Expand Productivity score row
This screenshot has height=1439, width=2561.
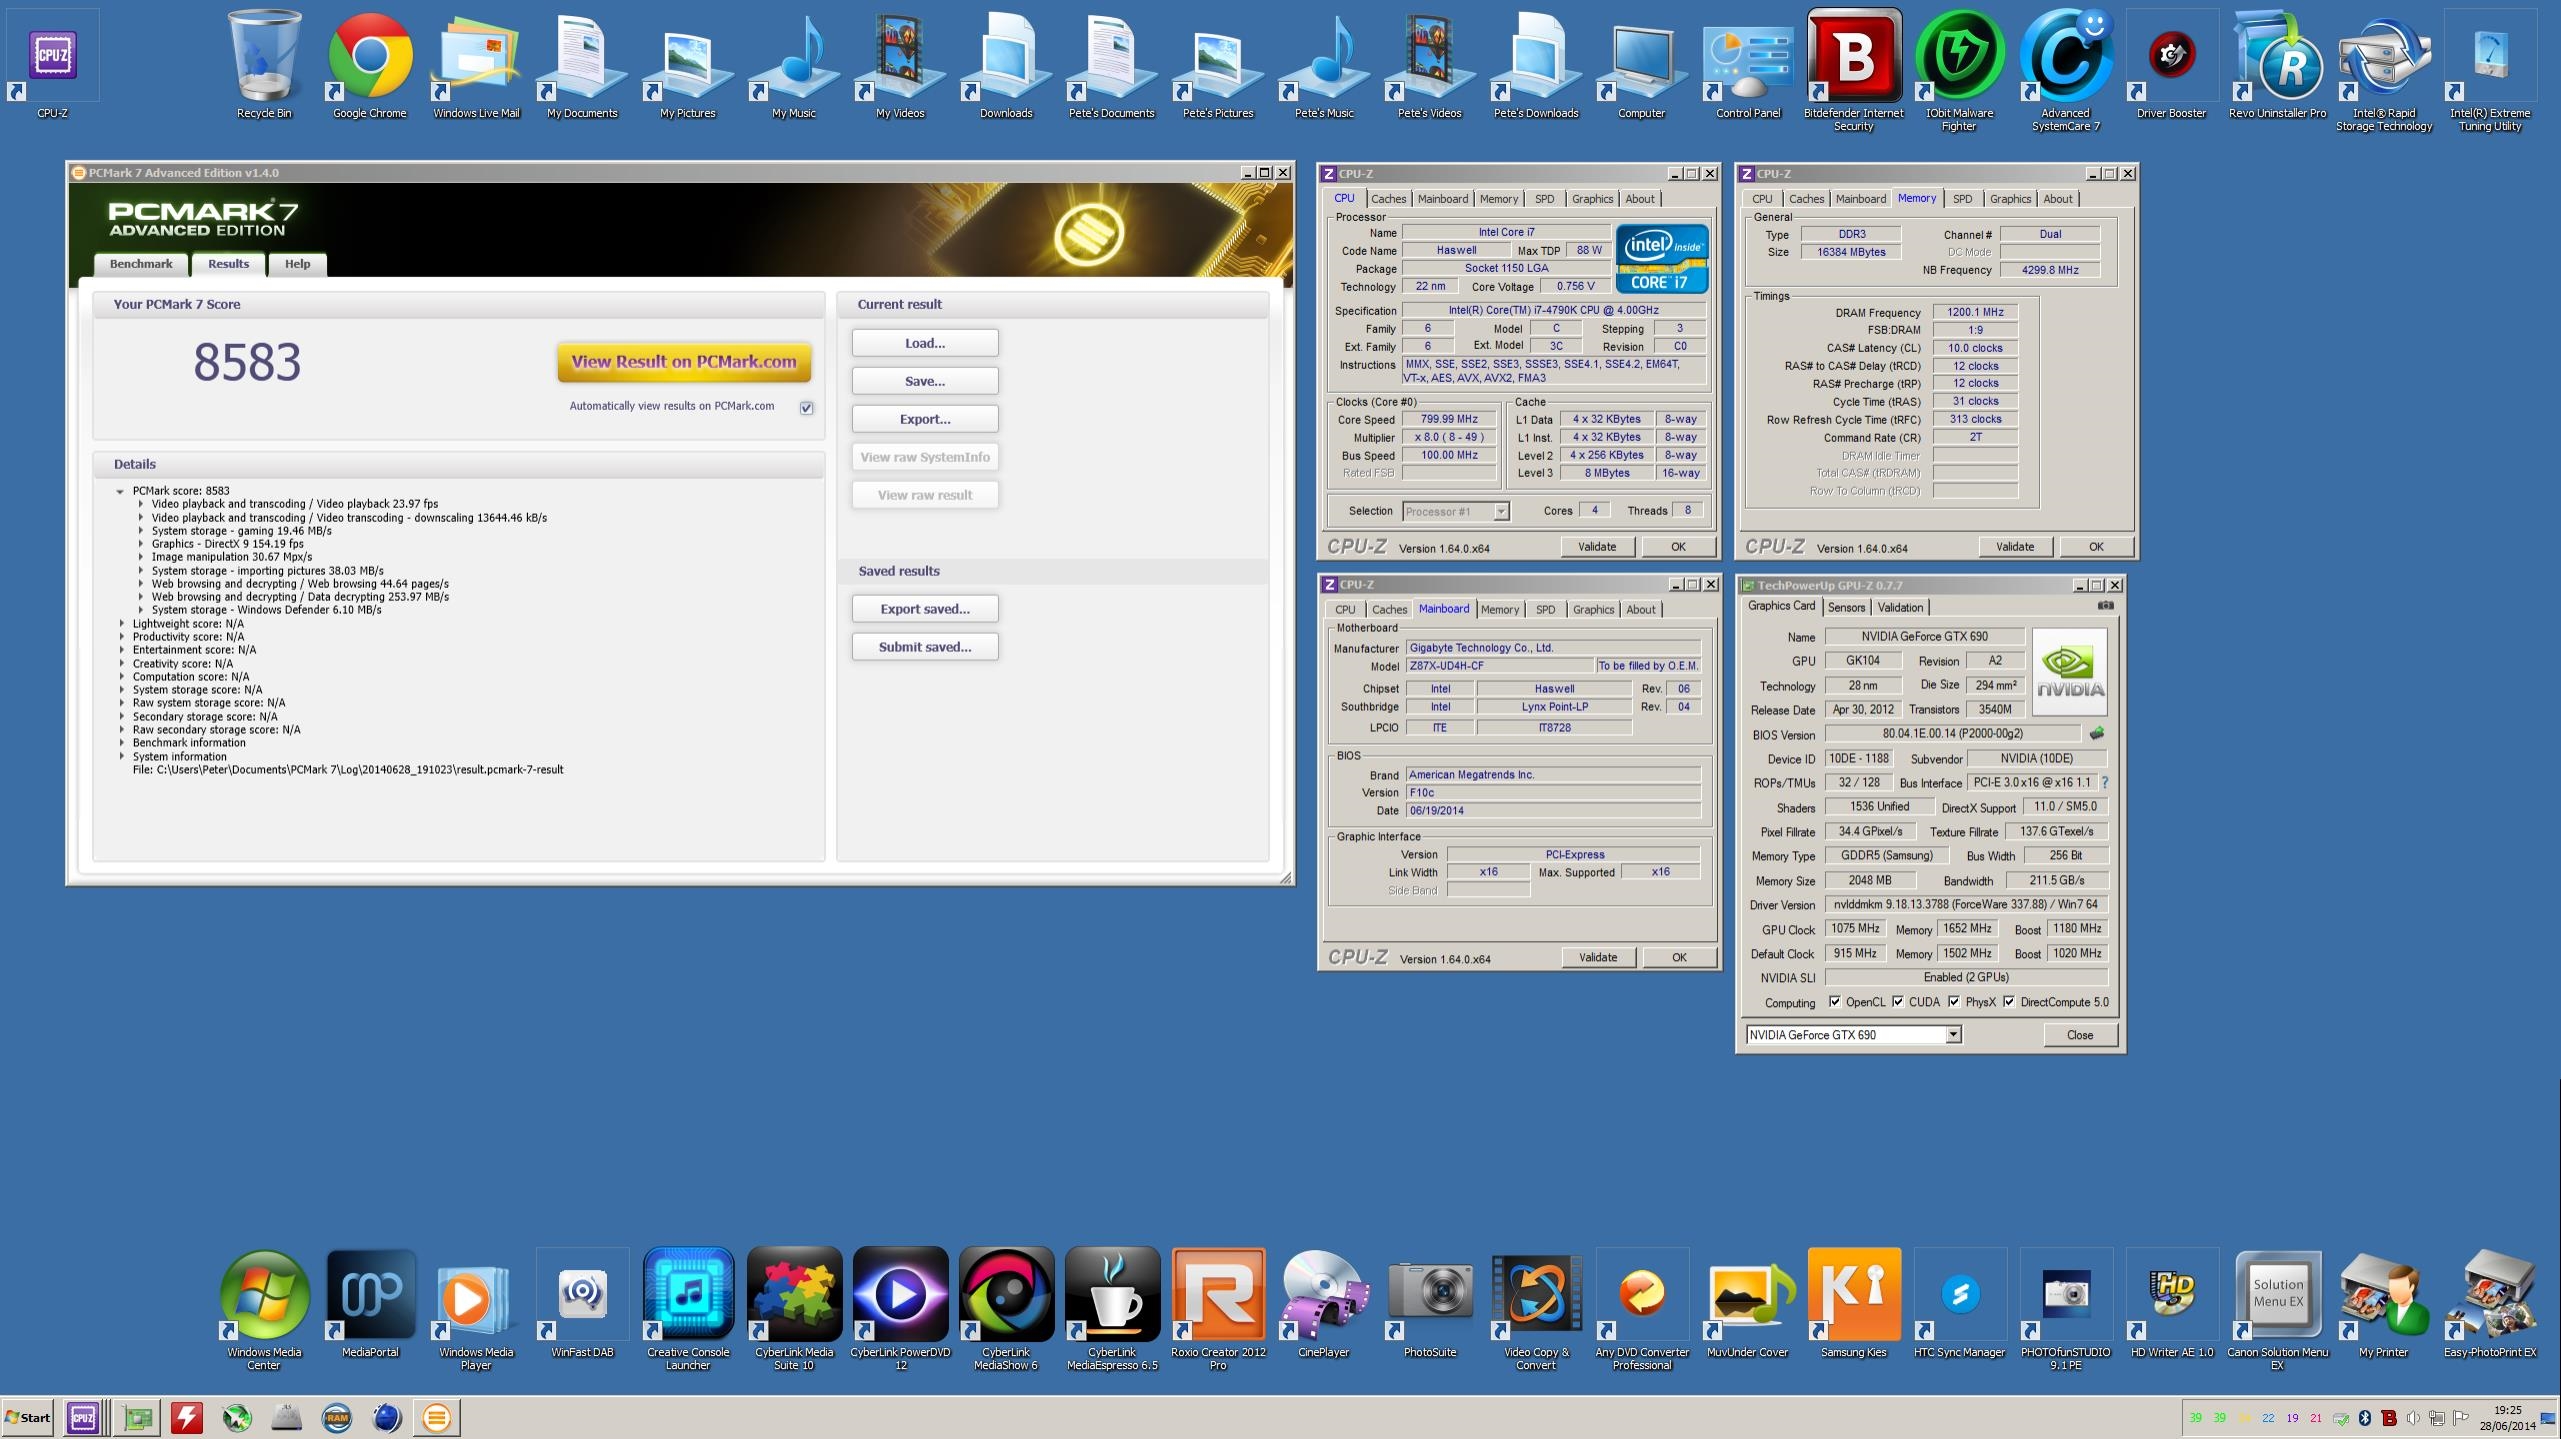tap(122, 637)
